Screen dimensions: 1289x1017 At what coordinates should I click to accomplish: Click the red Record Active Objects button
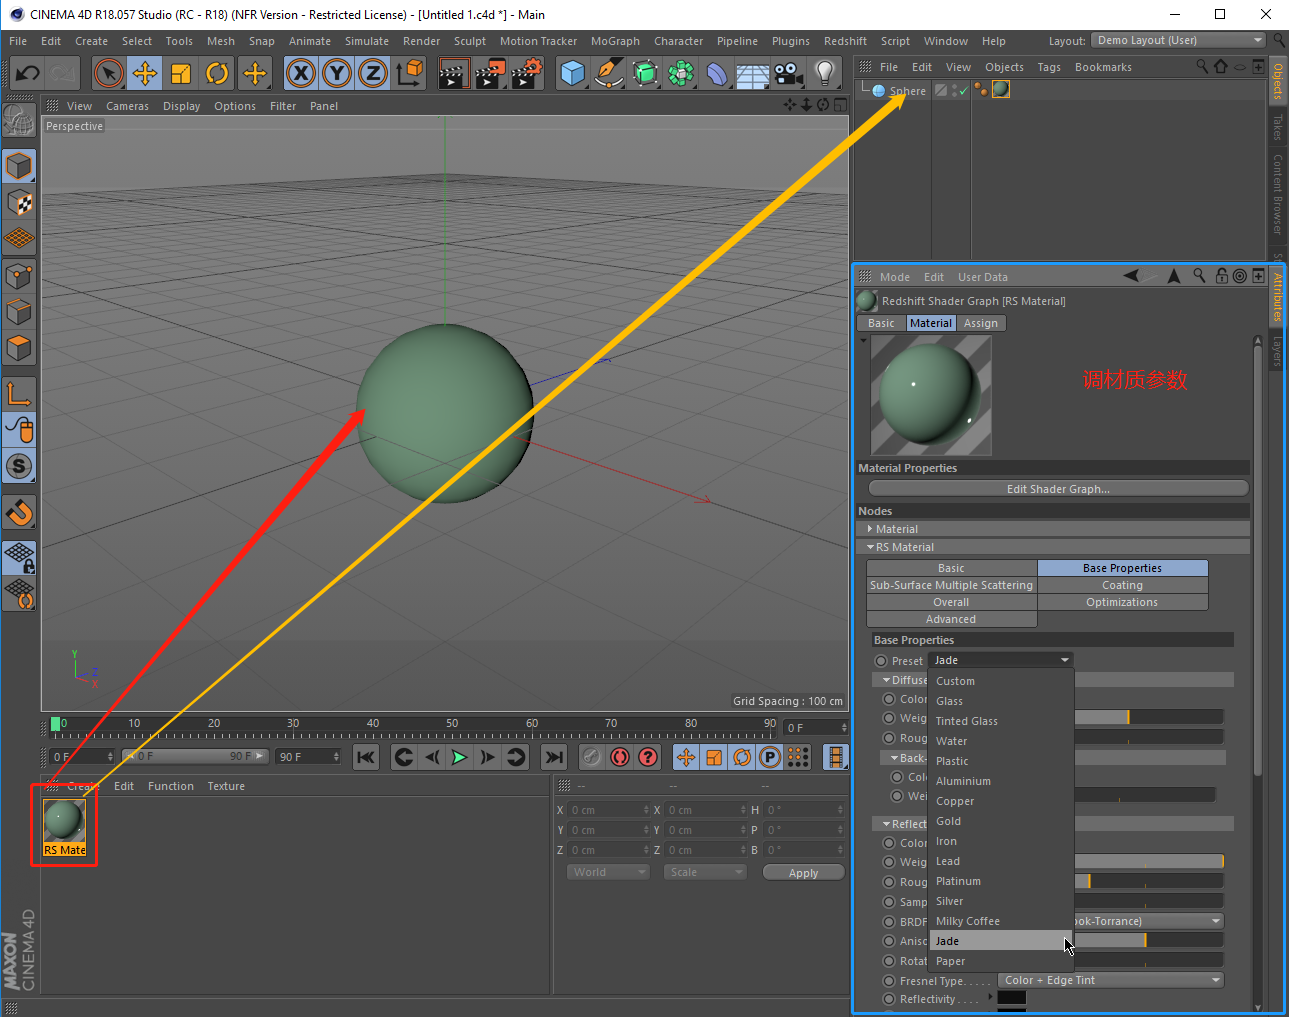620,757
